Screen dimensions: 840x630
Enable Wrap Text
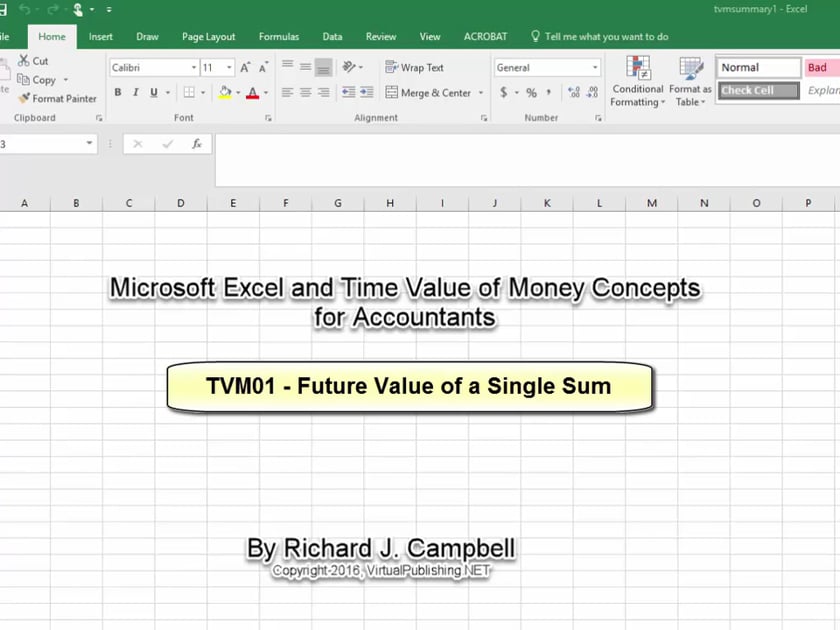[414, 68]
